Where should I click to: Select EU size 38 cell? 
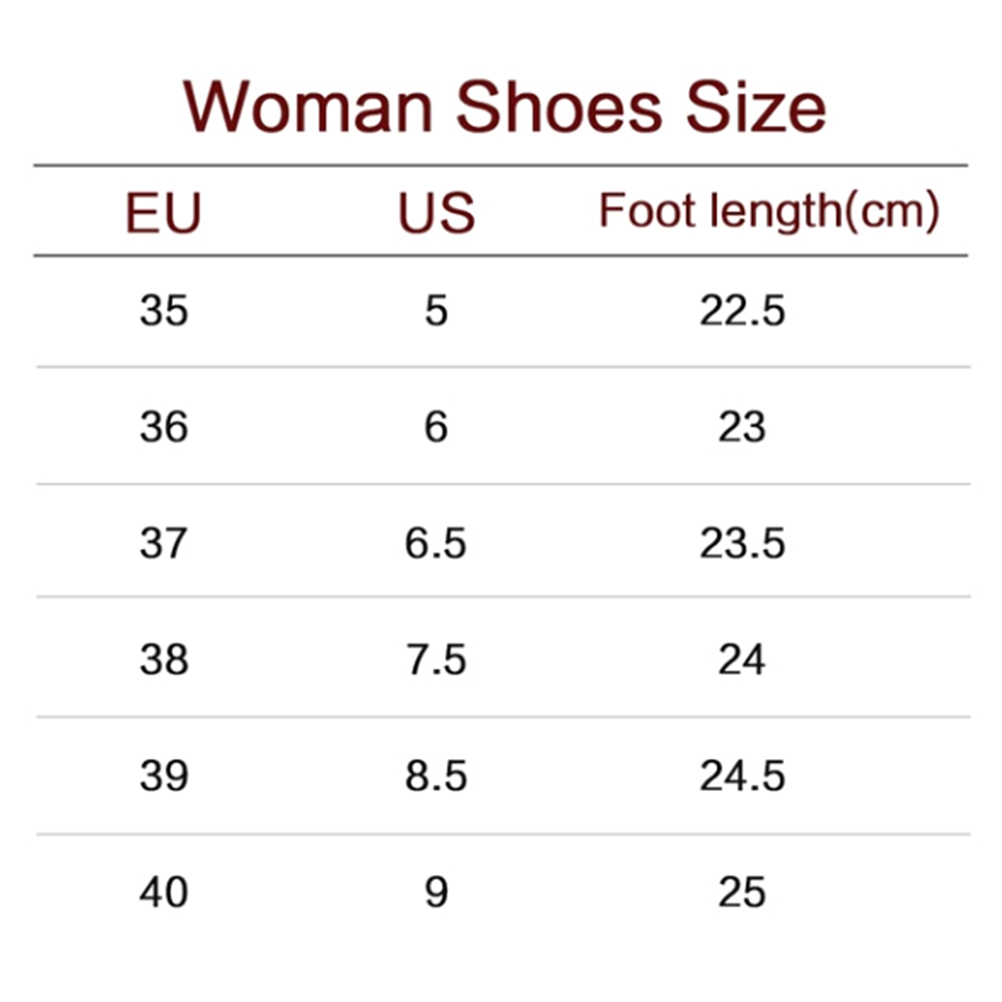tap(164, 659)
